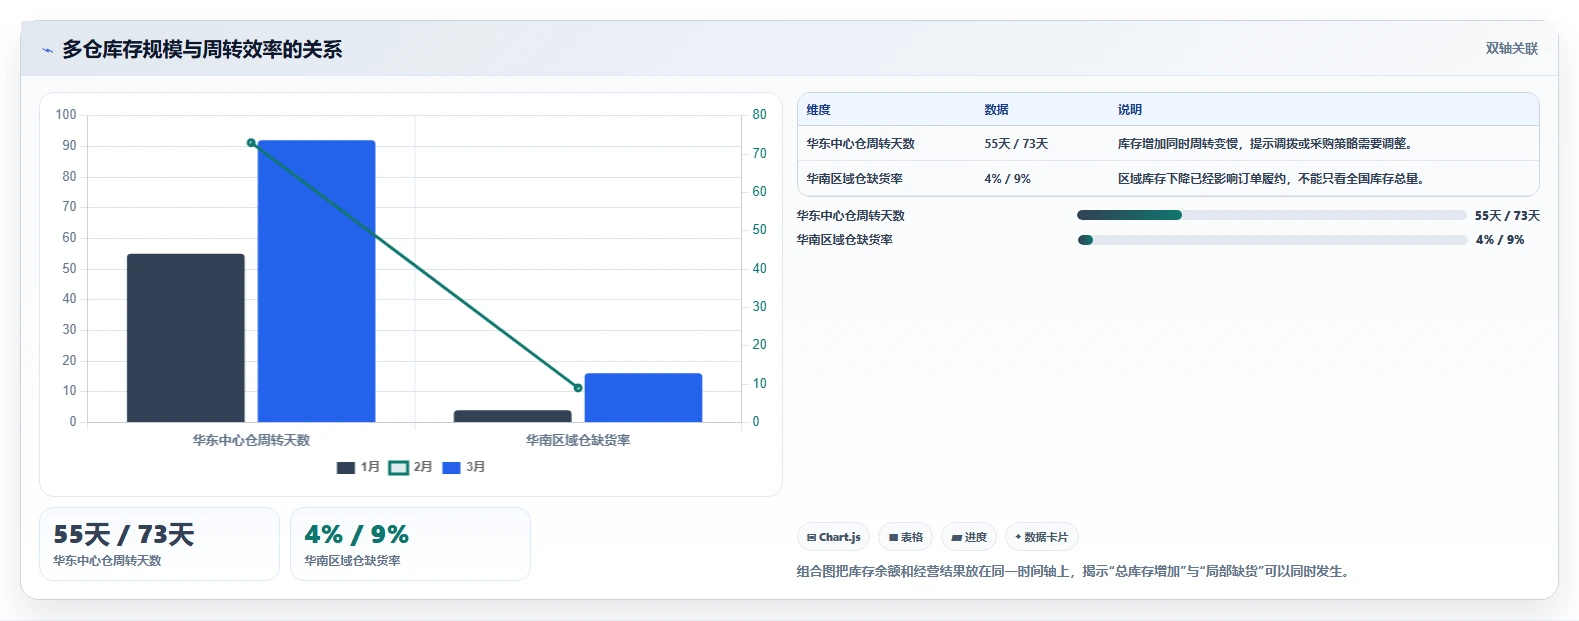Click the 表格 tag
Viewport: 1579px width, 621px height.
tap(905, 537)
